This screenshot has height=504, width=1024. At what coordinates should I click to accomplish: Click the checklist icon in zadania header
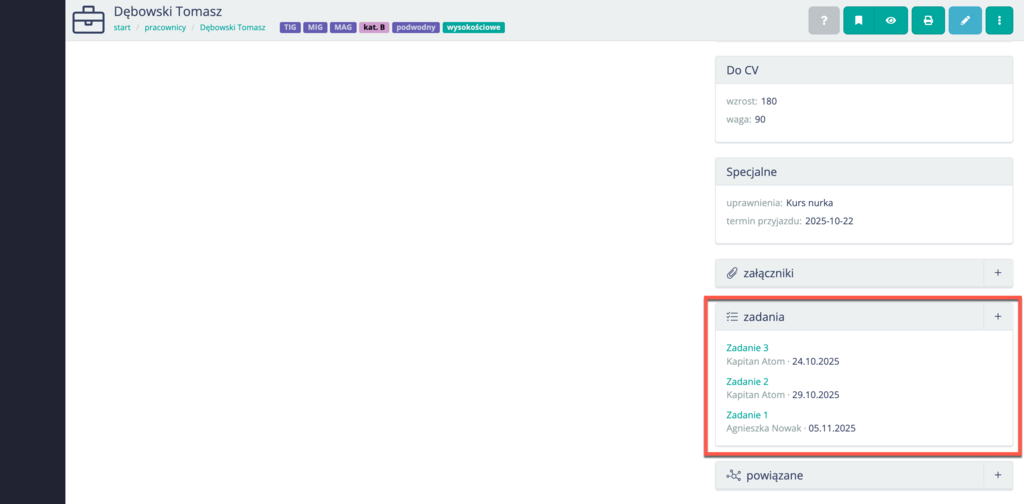click(x=732, y=317)
